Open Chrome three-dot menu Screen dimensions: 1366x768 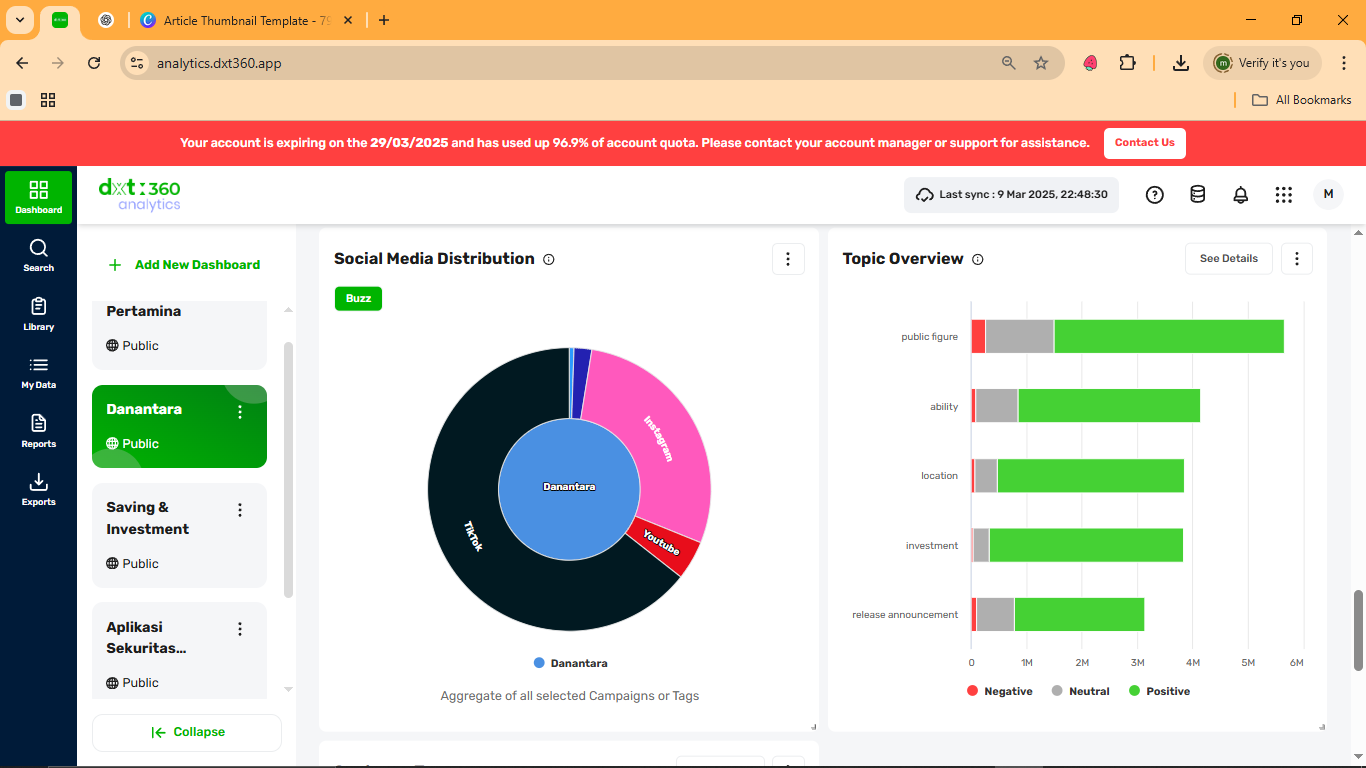tap(1343, 63)
